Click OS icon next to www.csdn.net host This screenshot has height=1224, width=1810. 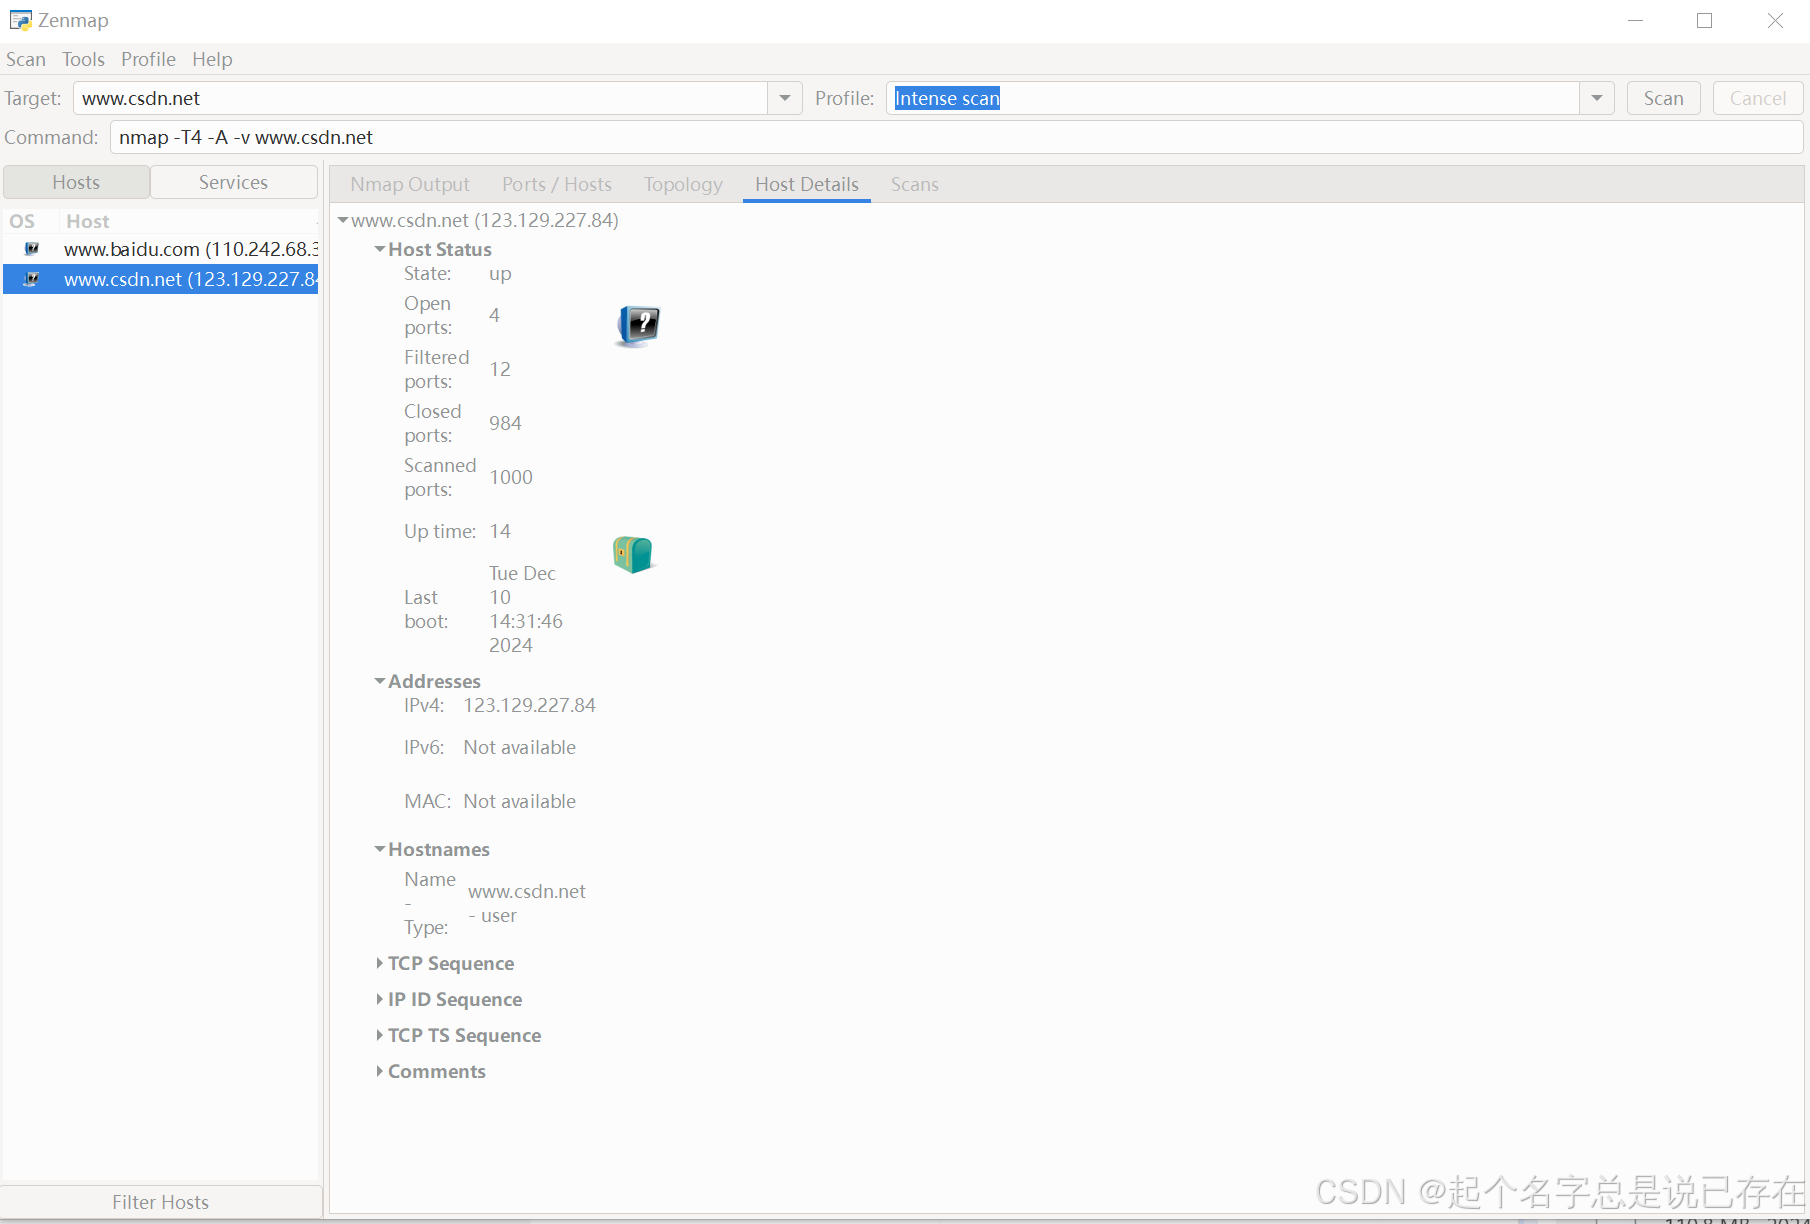click(x=32, y=279)
